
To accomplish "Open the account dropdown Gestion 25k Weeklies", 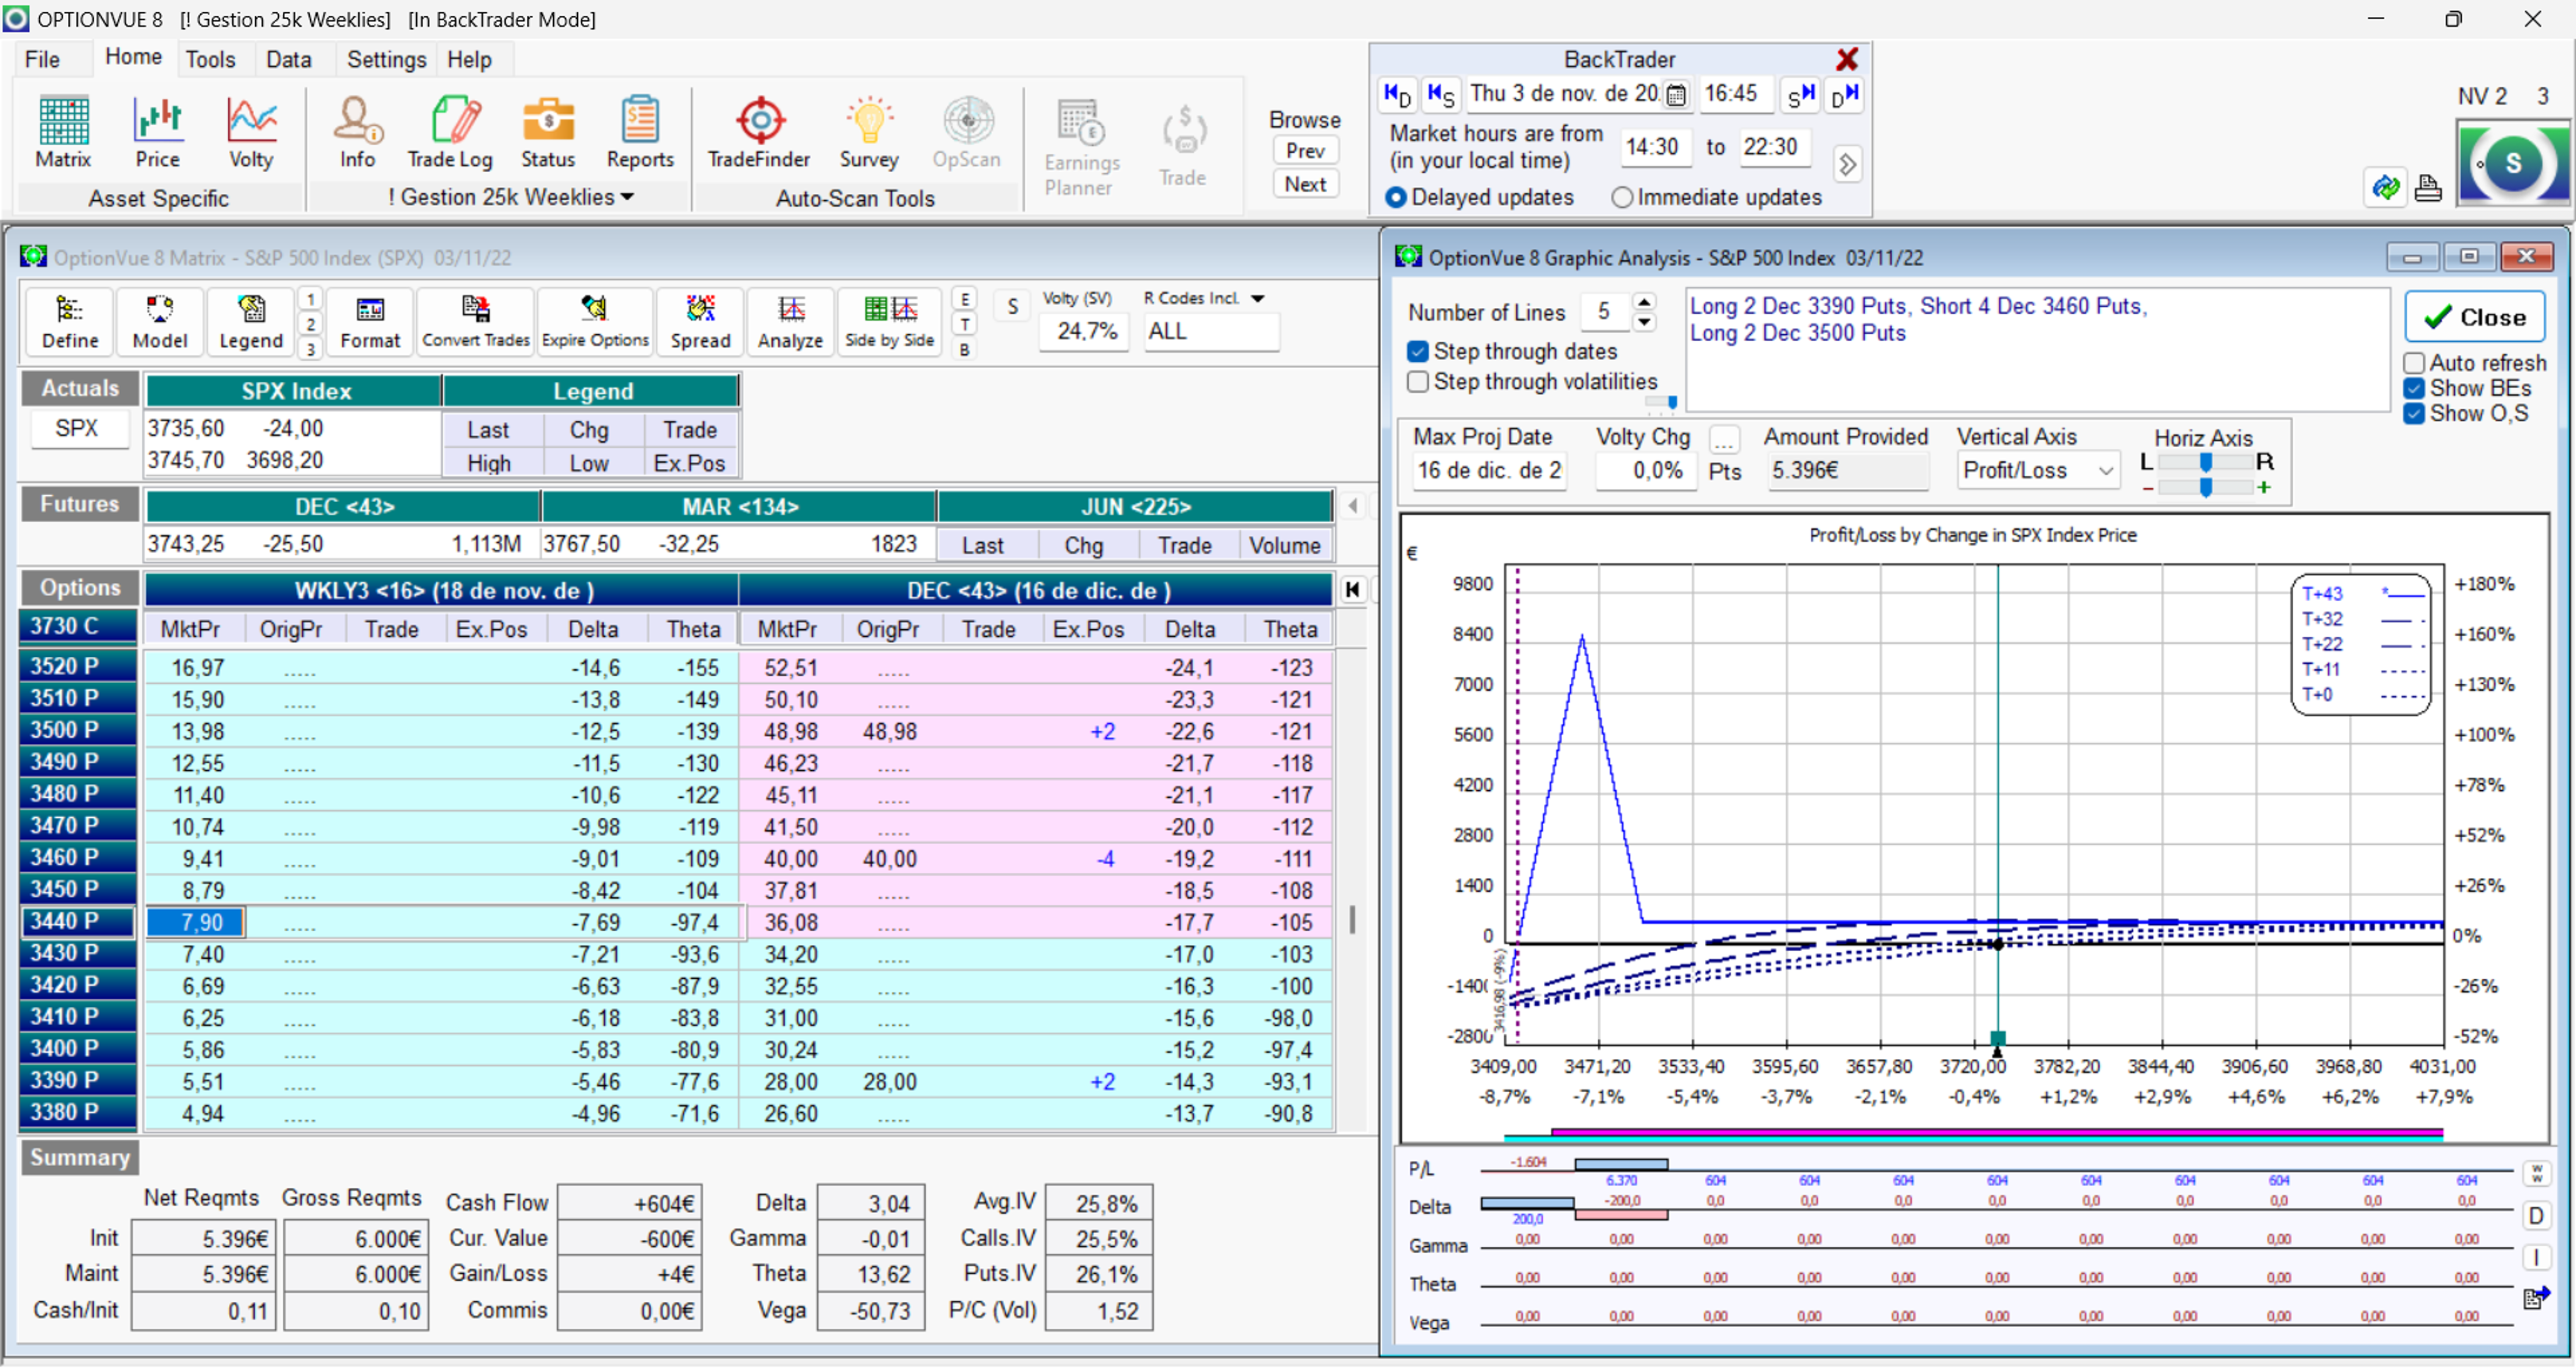I will [x=511, y=197].
